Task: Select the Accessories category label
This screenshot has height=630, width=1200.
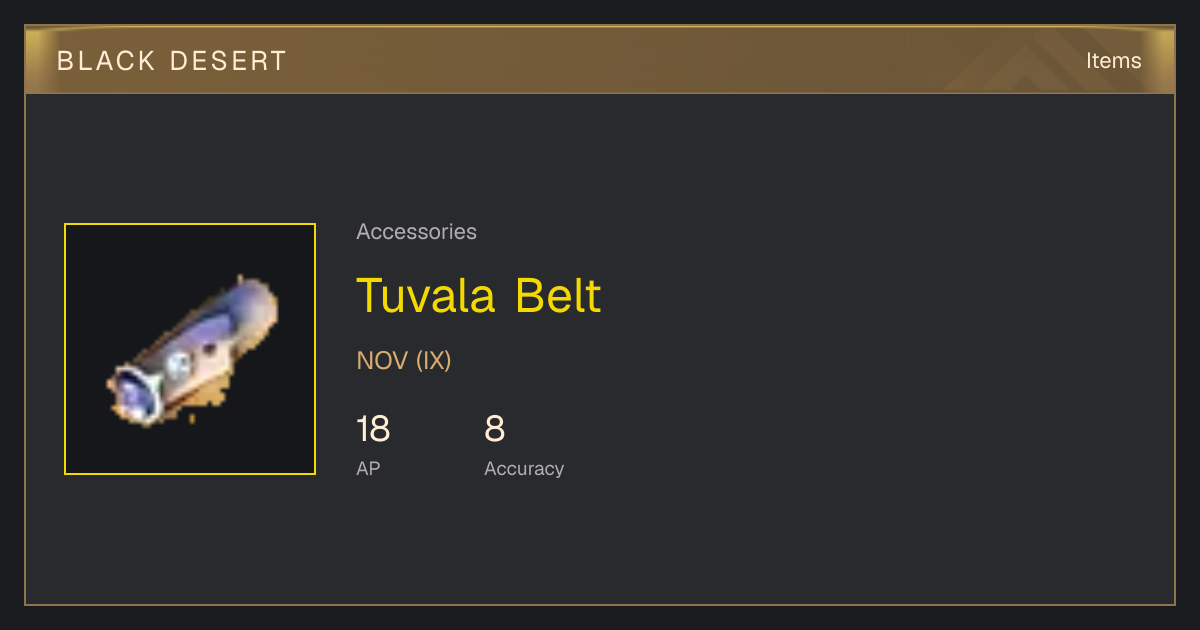Action: tap(416, 232)
